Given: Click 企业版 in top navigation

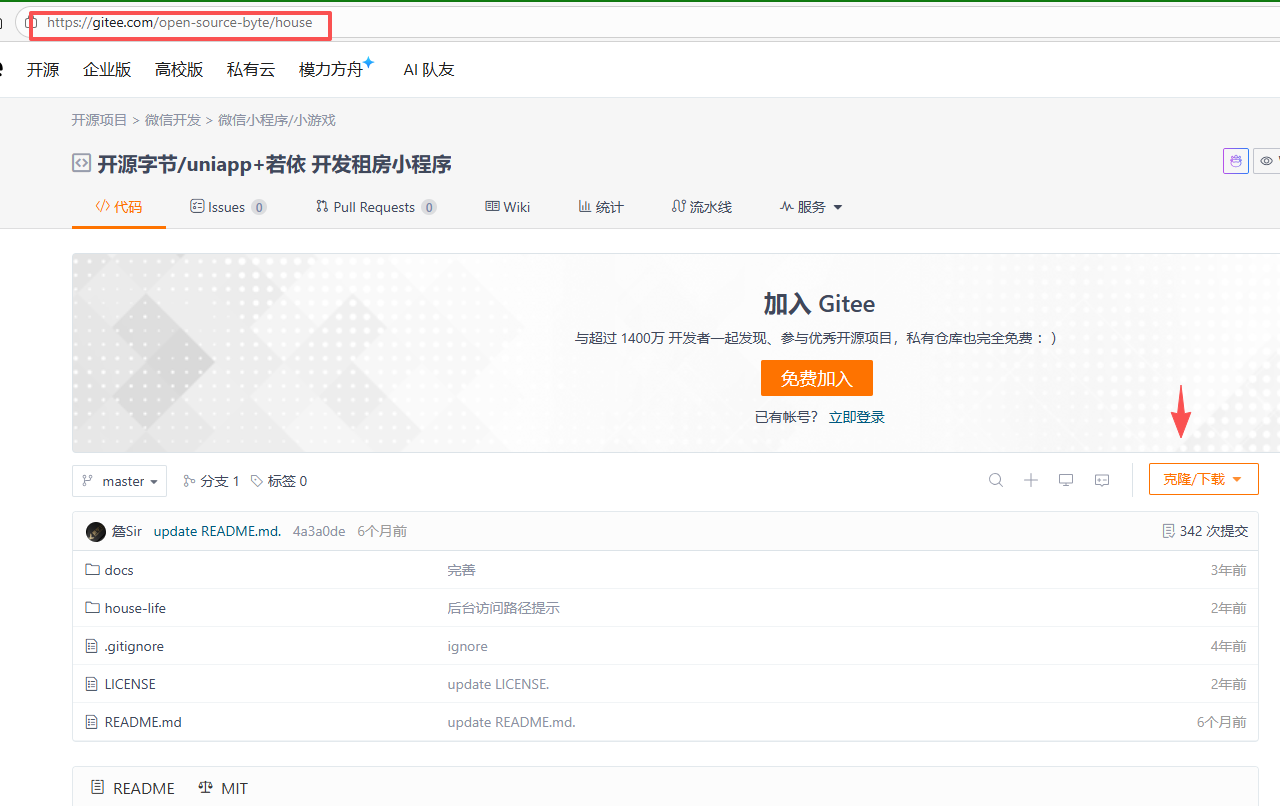Looking at the screenshot, I should point(107,70).
